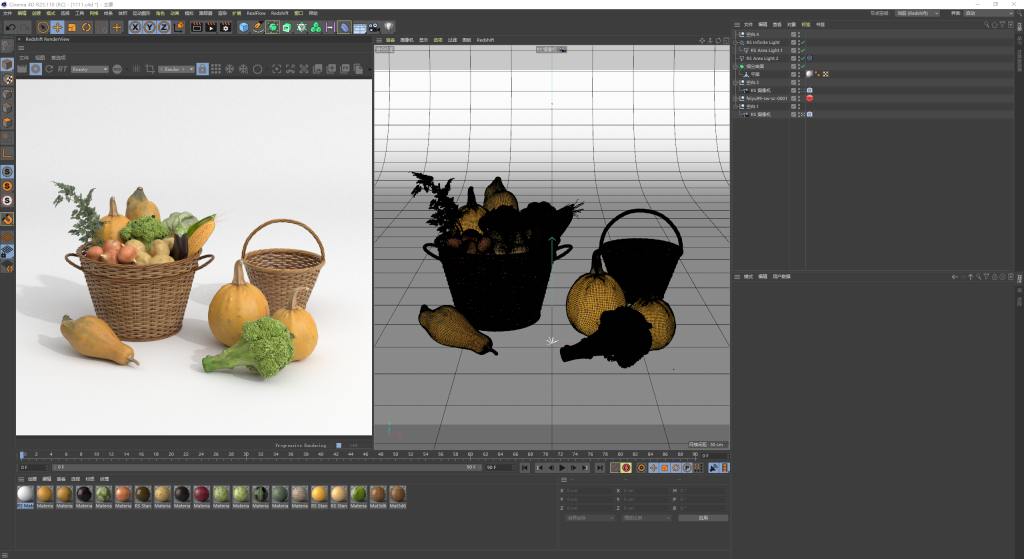Click the object manager search icon
1024x559 pixels.
tap(986, 24)
